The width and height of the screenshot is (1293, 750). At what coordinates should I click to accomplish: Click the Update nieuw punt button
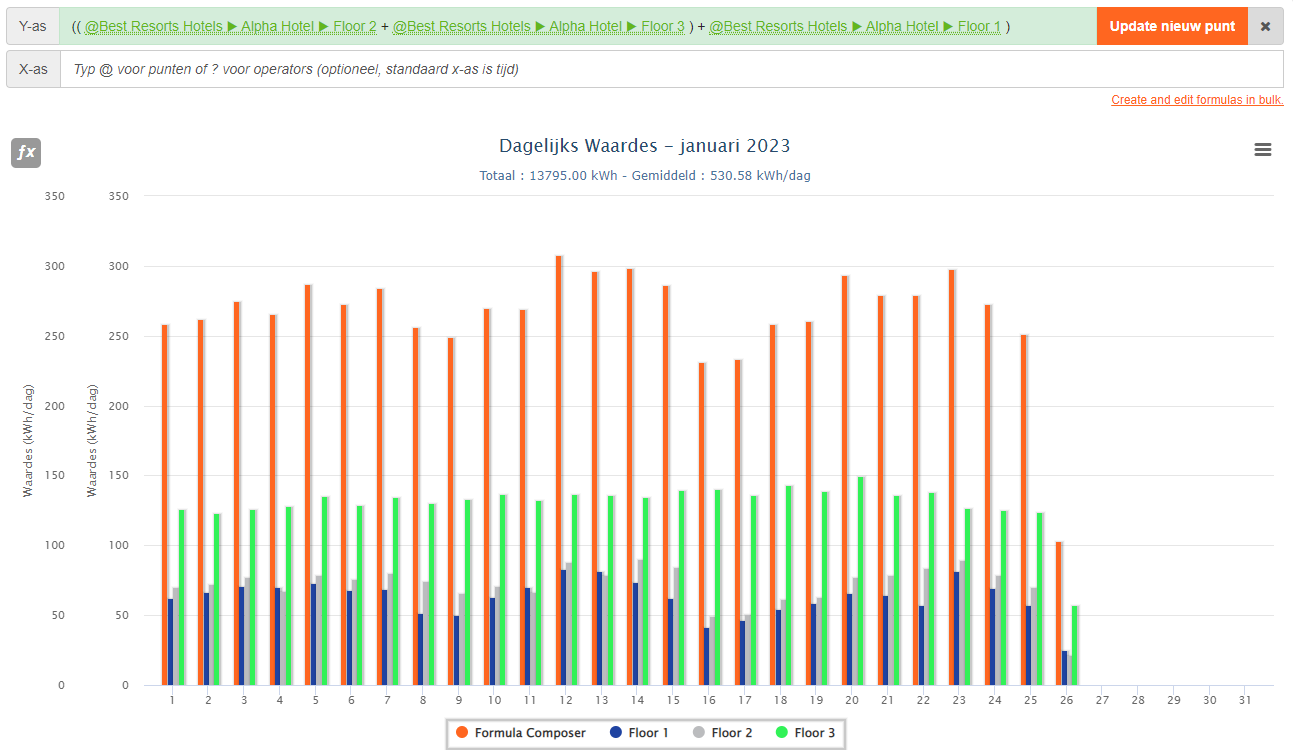[x=1171, y=27]
